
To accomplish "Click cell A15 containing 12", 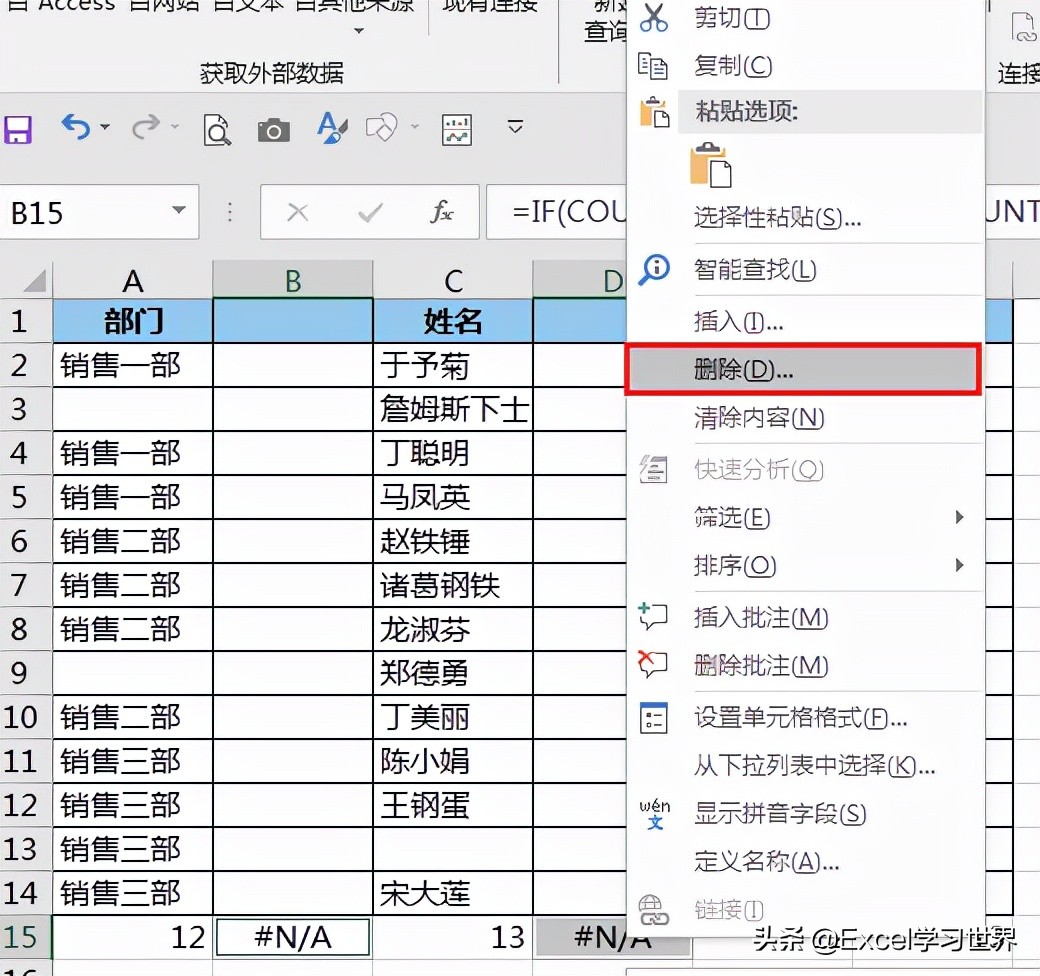I will click(x=133, y=937).
